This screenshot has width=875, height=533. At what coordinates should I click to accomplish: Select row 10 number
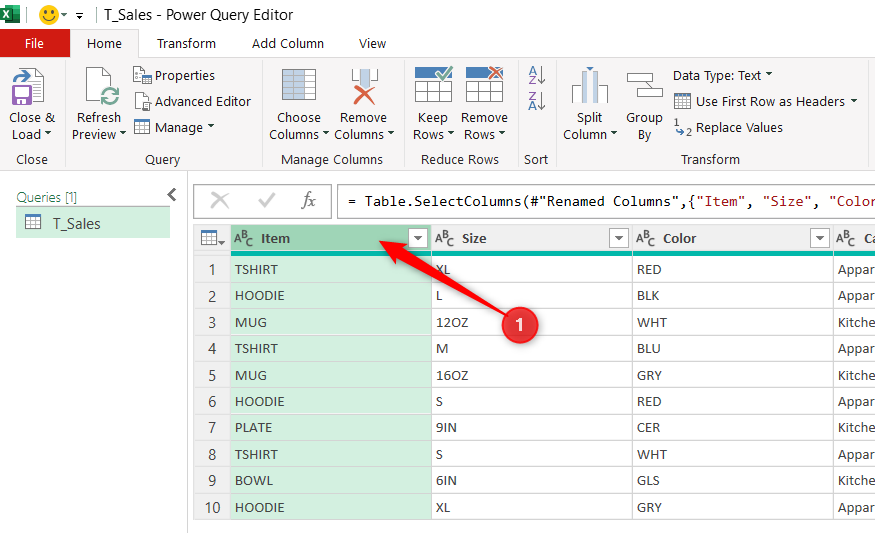coord(212,507)
